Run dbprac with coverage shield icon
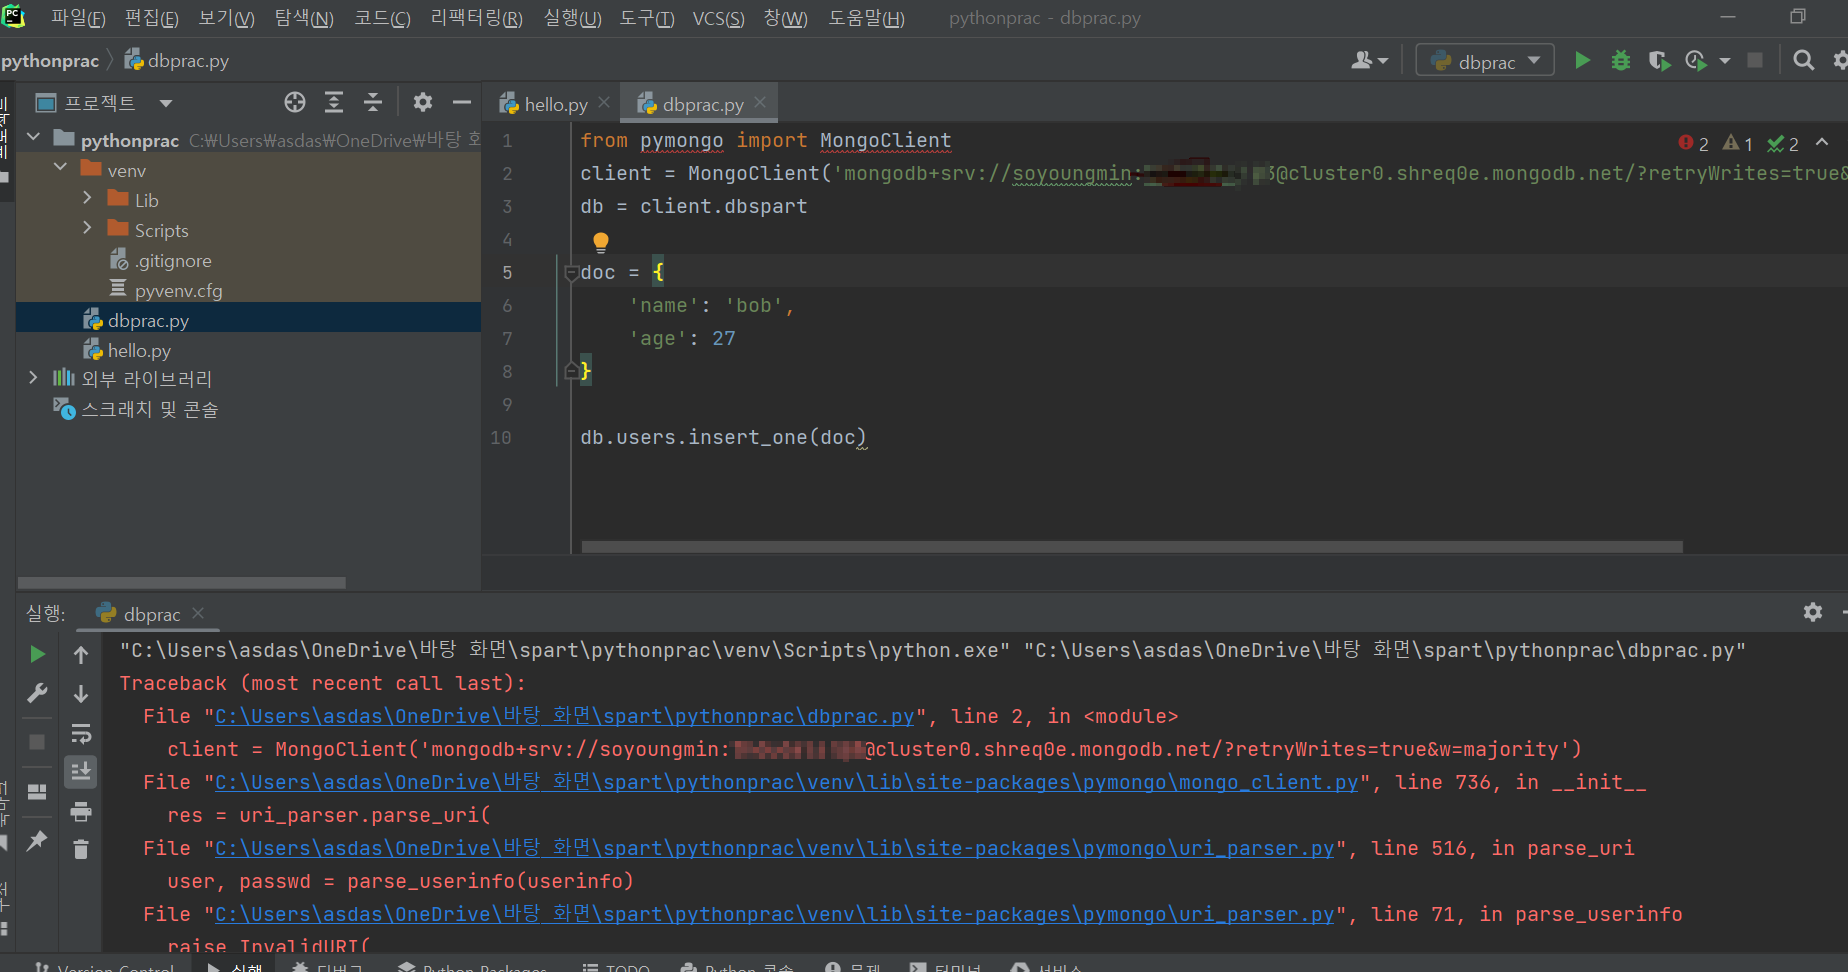 tap(1659, 61)
